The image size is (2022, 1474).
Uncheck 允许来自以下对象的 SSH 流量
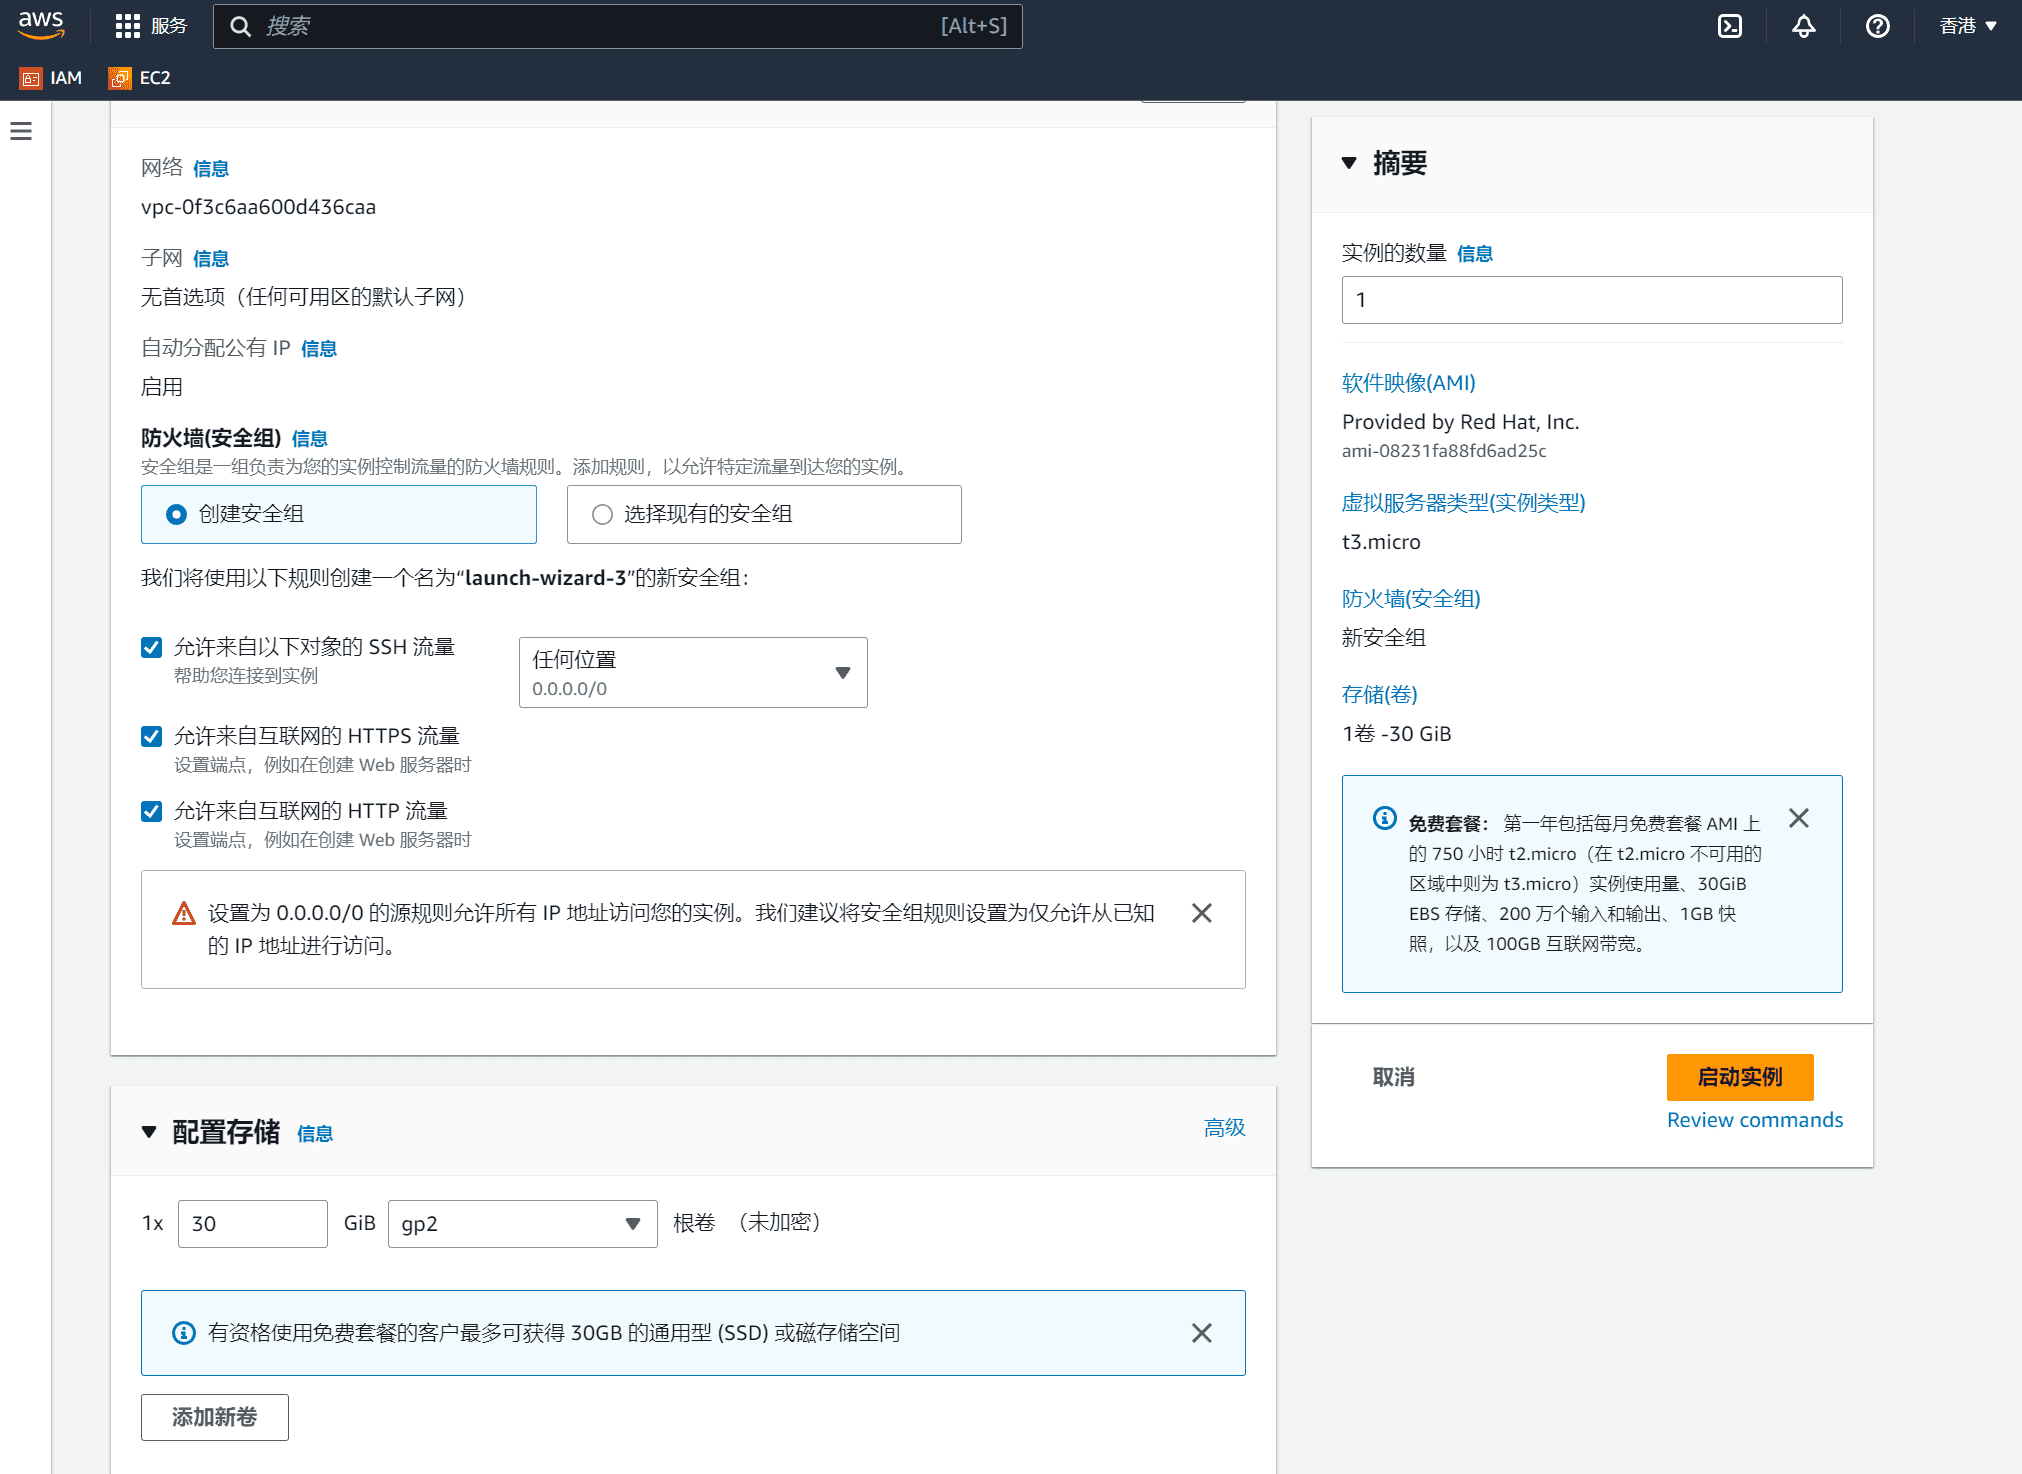pyautogui.click(x=151, y=647)
